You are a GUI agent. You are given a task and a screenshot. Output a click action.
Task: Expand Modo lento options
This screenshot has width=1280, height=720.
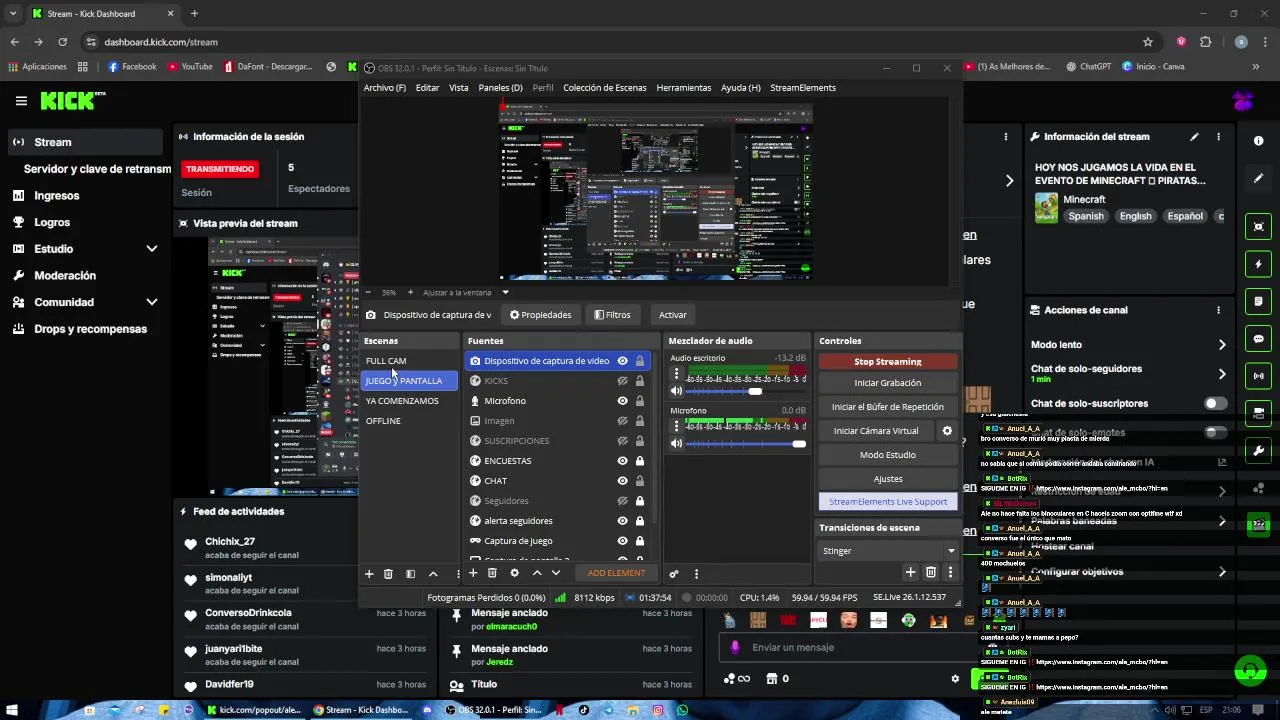point(1222,345)
